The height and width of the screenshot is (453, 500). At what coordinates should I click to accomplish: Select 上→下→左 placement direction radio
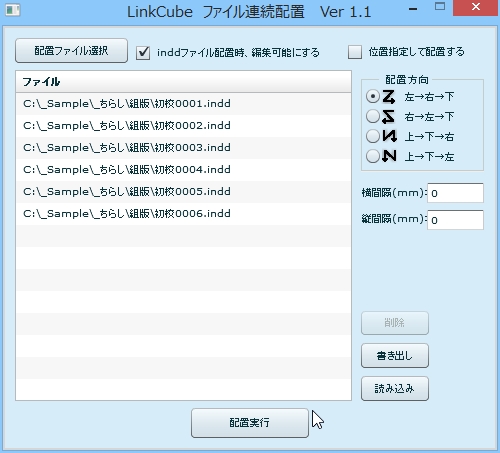(373, 156)
